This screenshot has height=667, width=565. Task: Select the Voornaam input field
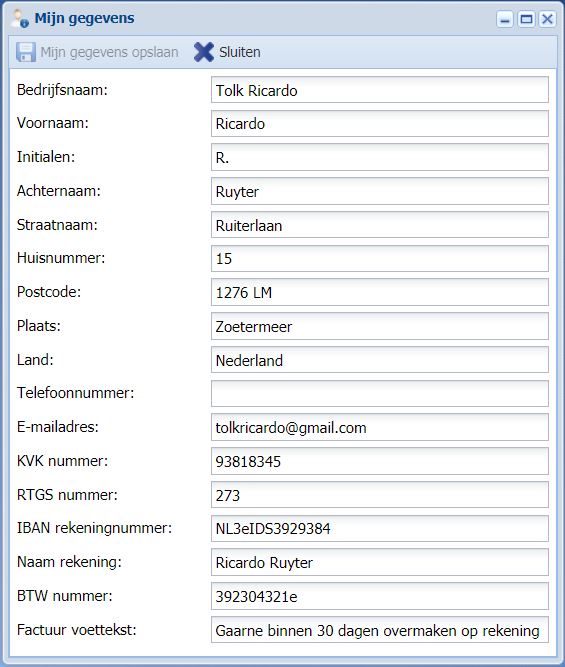tap(380, 123)
